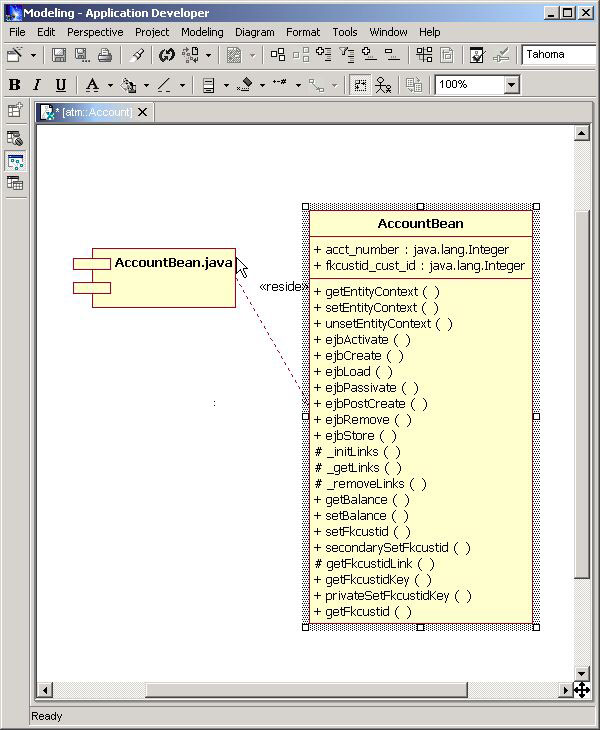Click the vertical scrollbar up arrow
Viewport: 600px width, 730px height.
582,133
